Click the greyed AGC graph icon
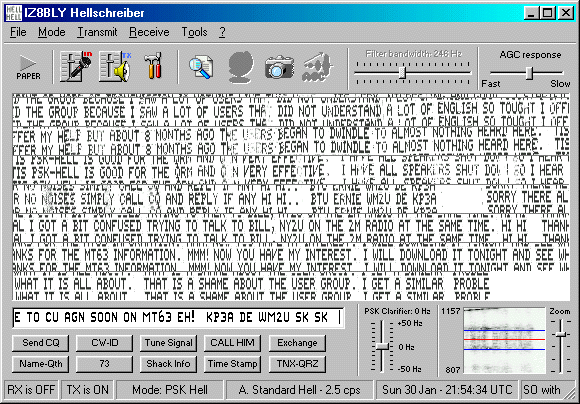Screen dimensions: 580x404 tap(317, 67)
